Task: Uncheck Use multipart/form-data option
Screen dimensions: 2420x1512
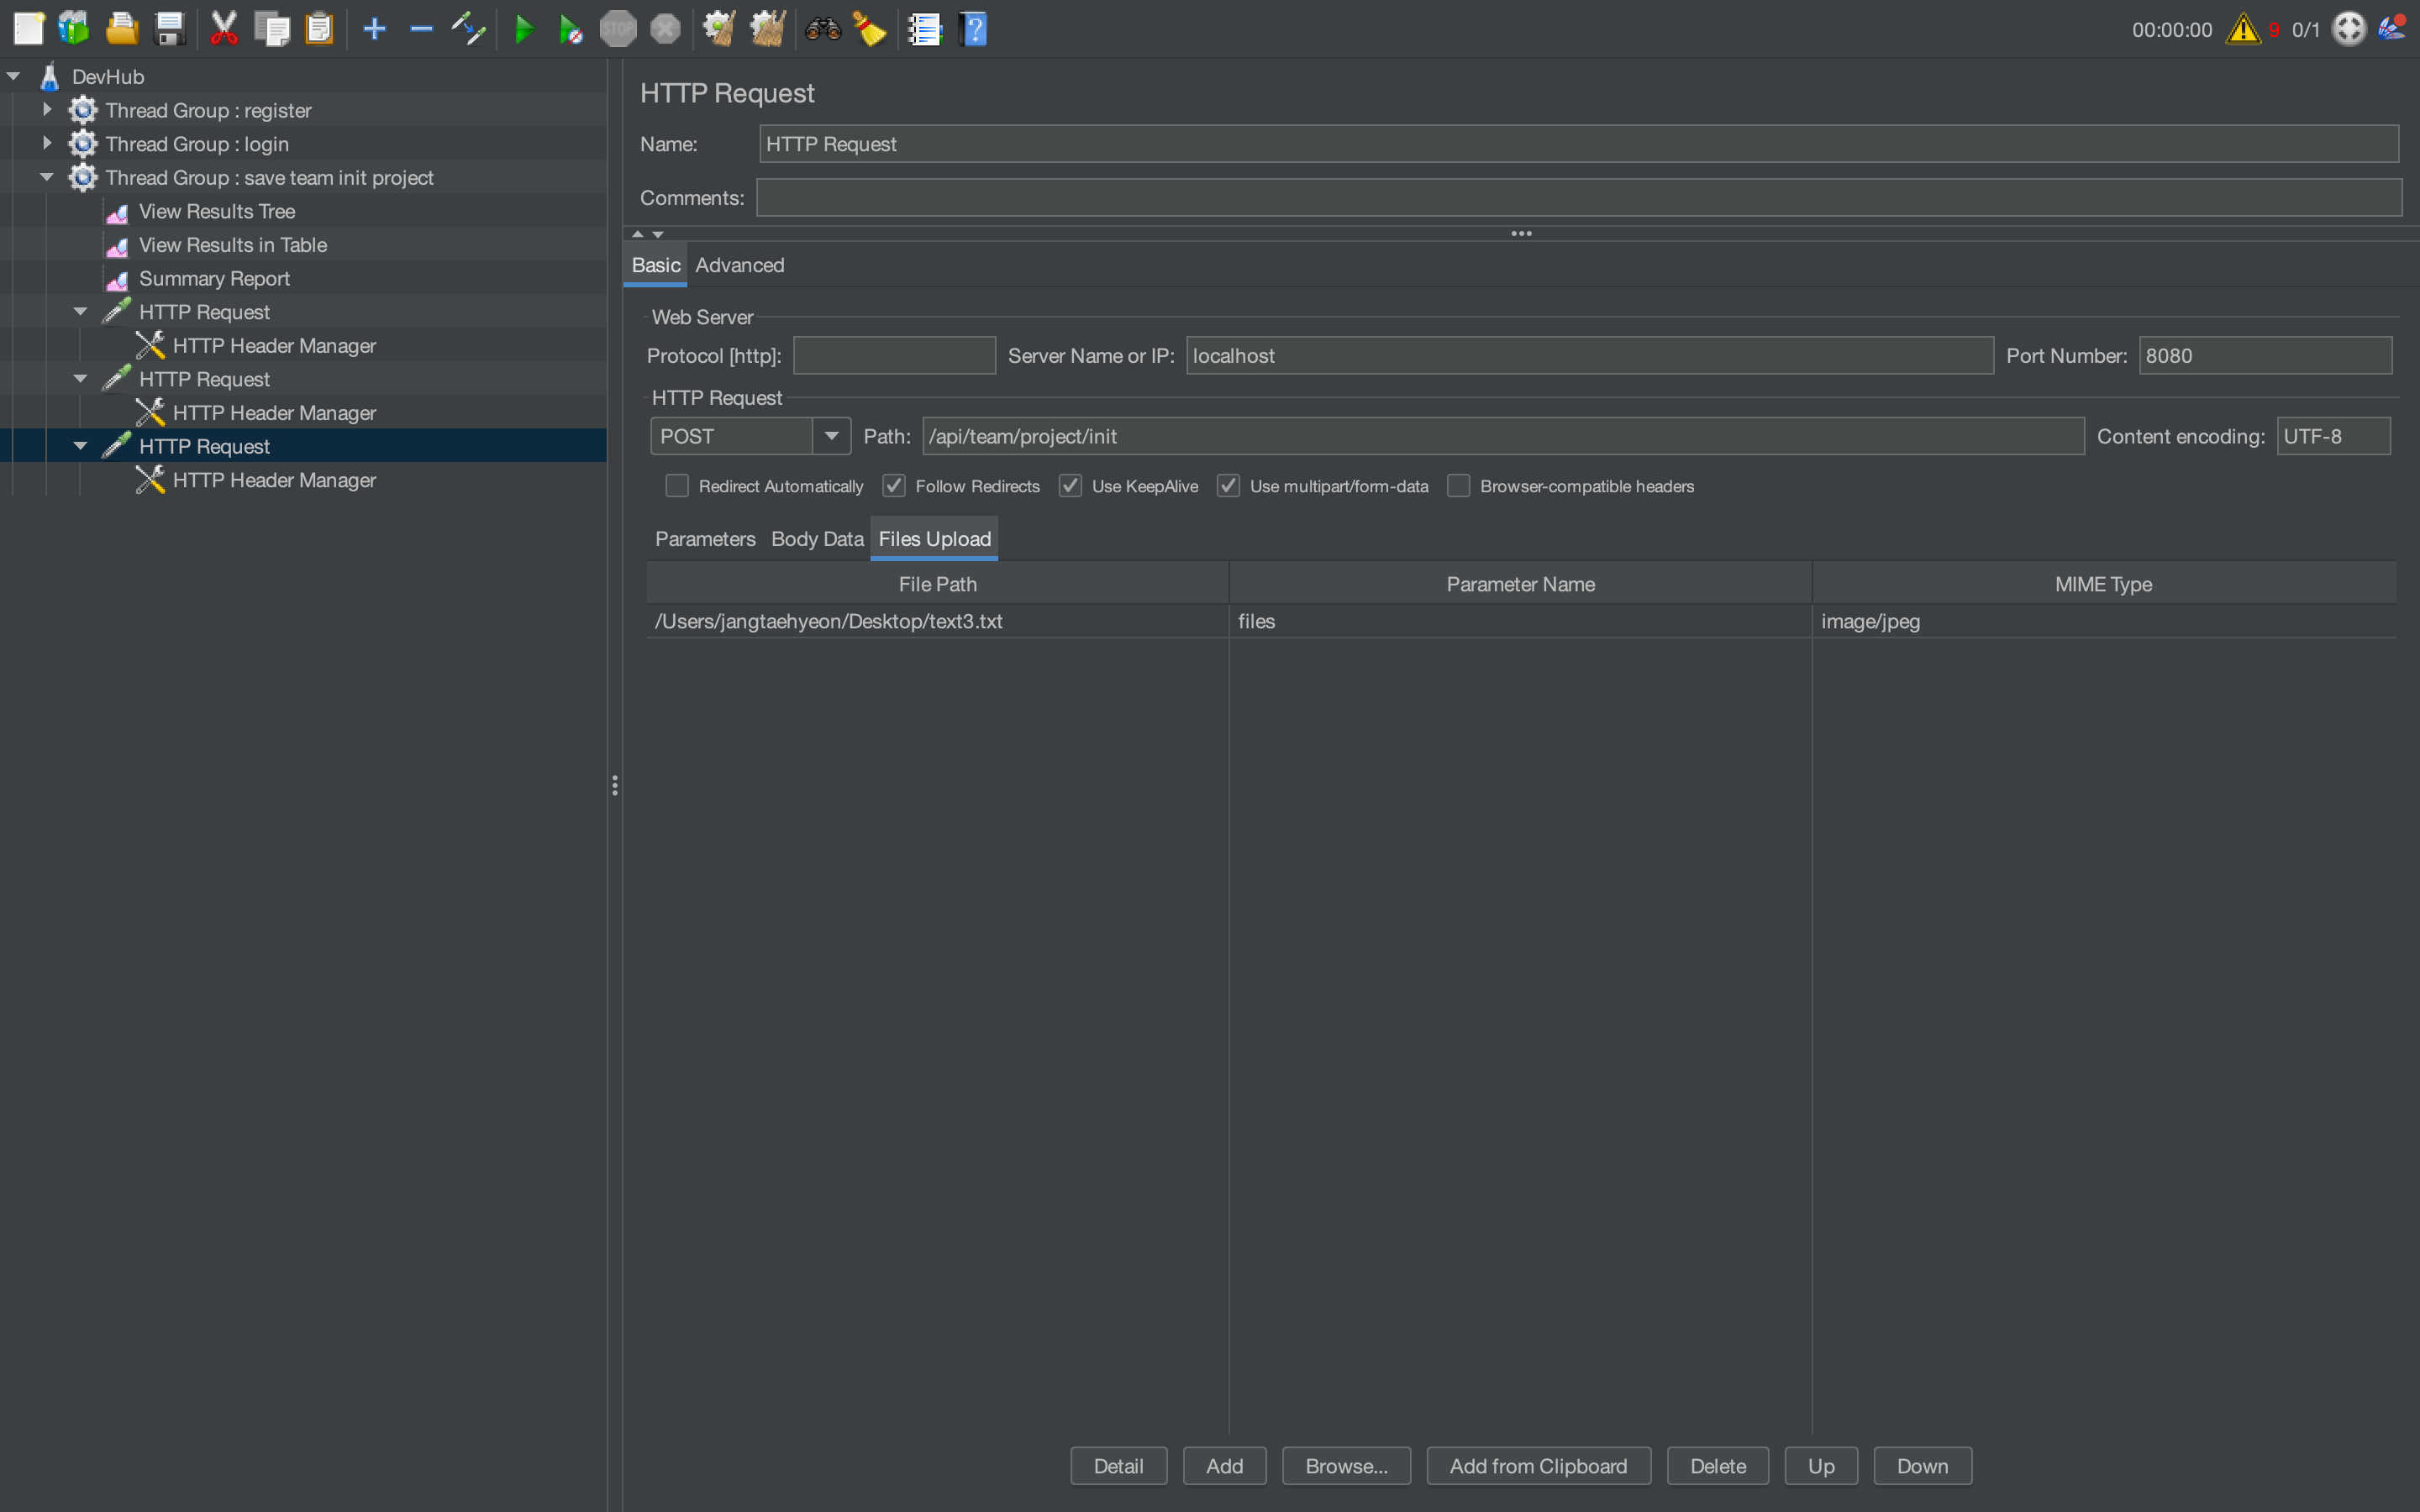Action: [x=1228, y=486]
